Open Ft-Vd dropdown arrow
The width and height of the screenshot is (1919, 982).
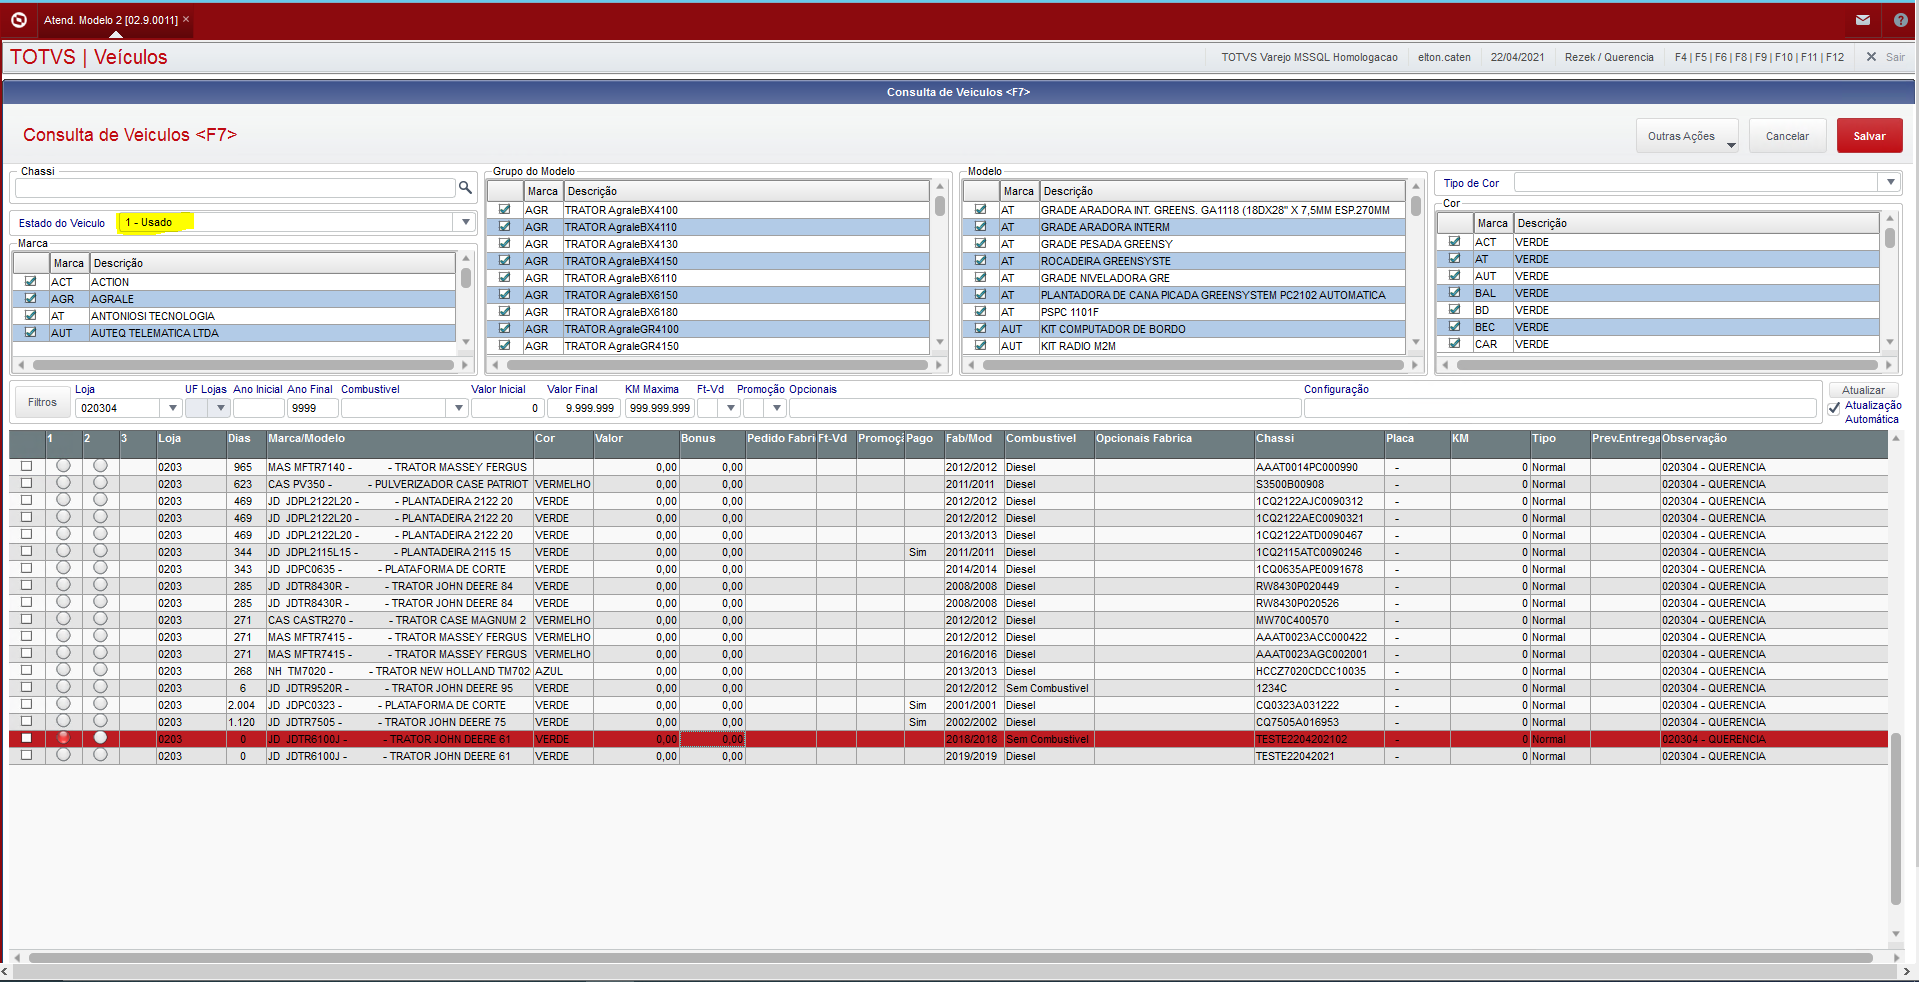click(x=731, y=408)
